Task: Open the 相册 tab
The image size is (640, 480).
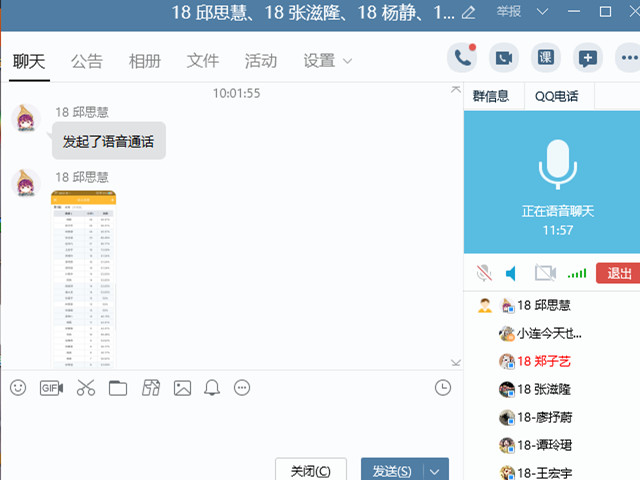Action: [145, 61]
